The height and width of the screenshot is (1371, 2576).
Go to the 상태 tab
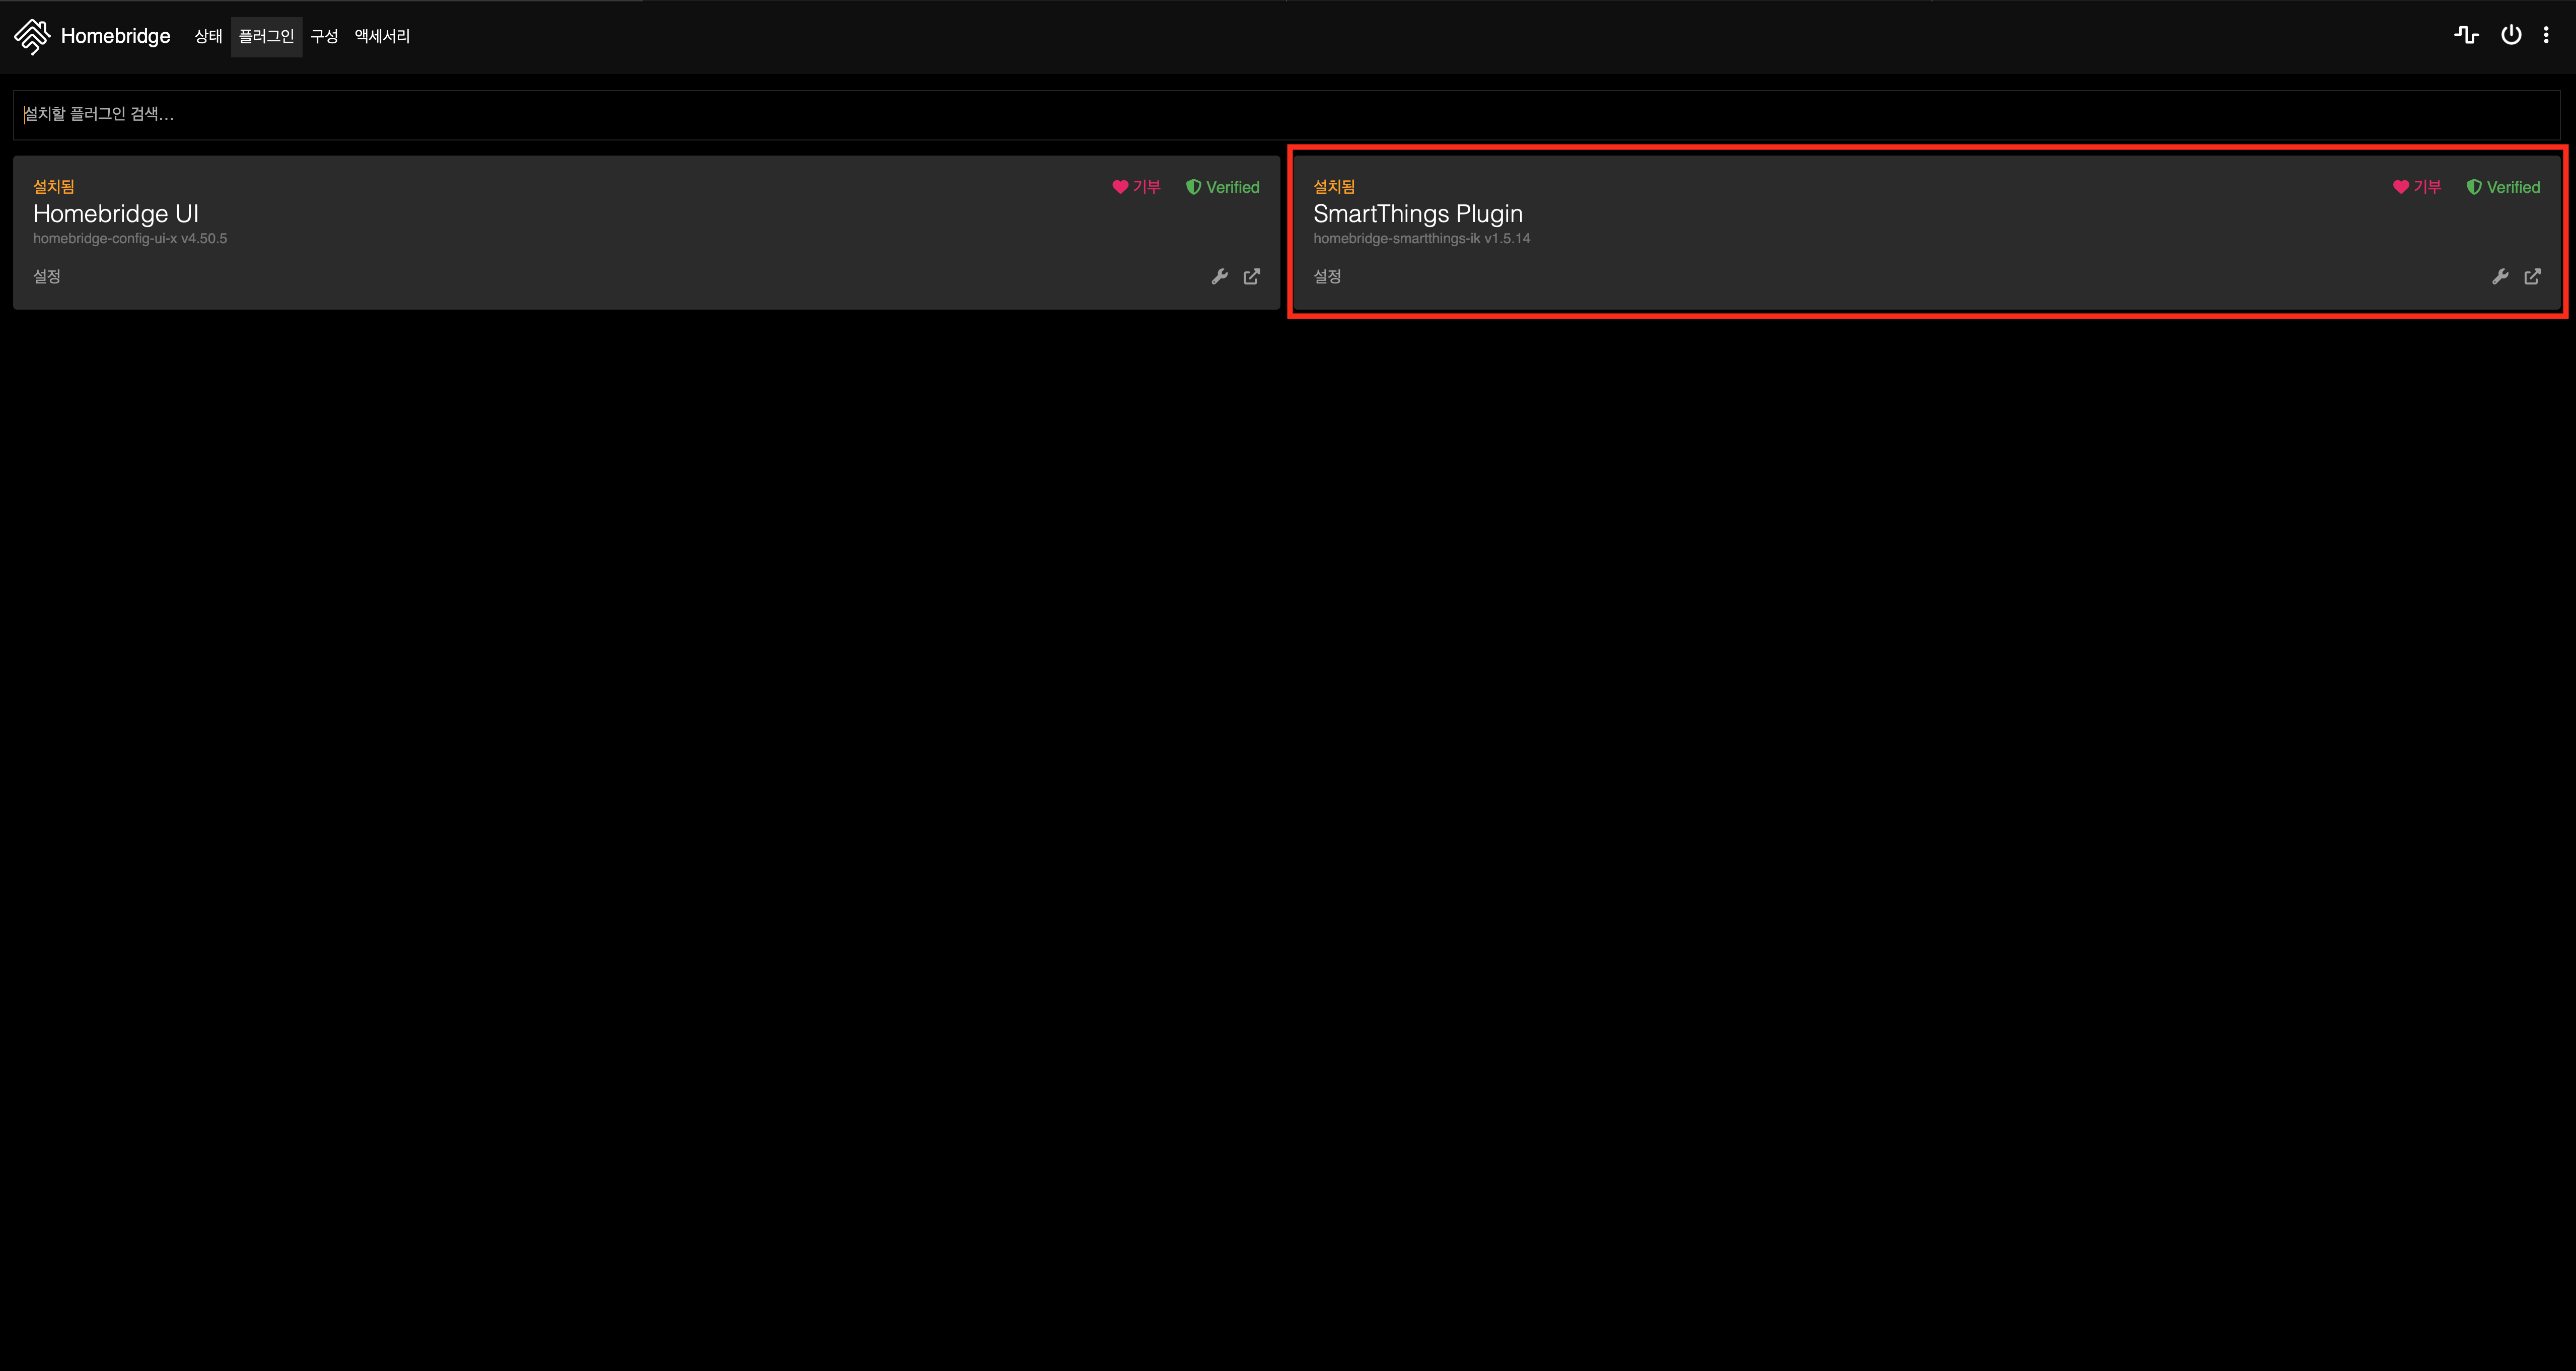click(x=208, y=36)
